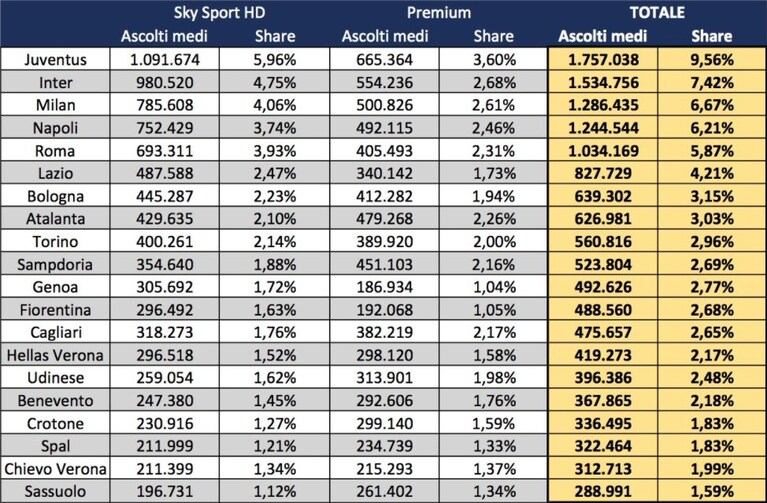Select the Atalanta Premium share 2,26%
Image resolution: width=767 pixels, height=503 pixels.
494,219
